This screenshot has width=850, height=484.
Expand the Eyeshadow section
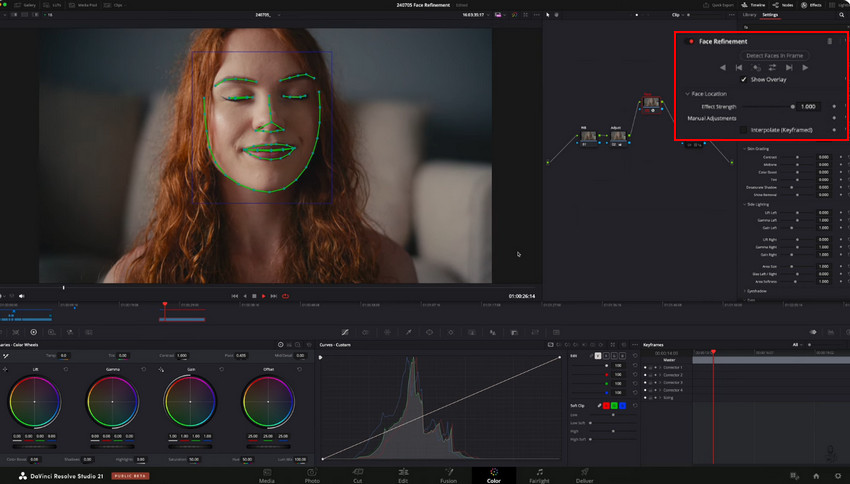pos(745,291)
